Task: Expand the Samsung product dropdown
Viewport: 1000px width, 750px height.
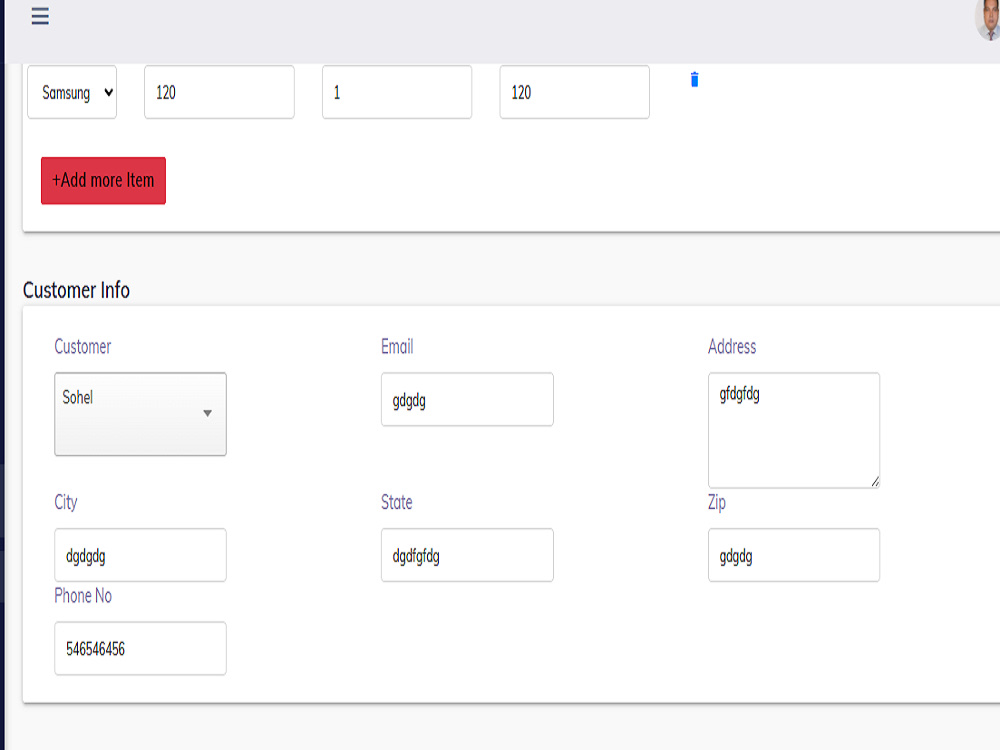Action: [72, 92]
